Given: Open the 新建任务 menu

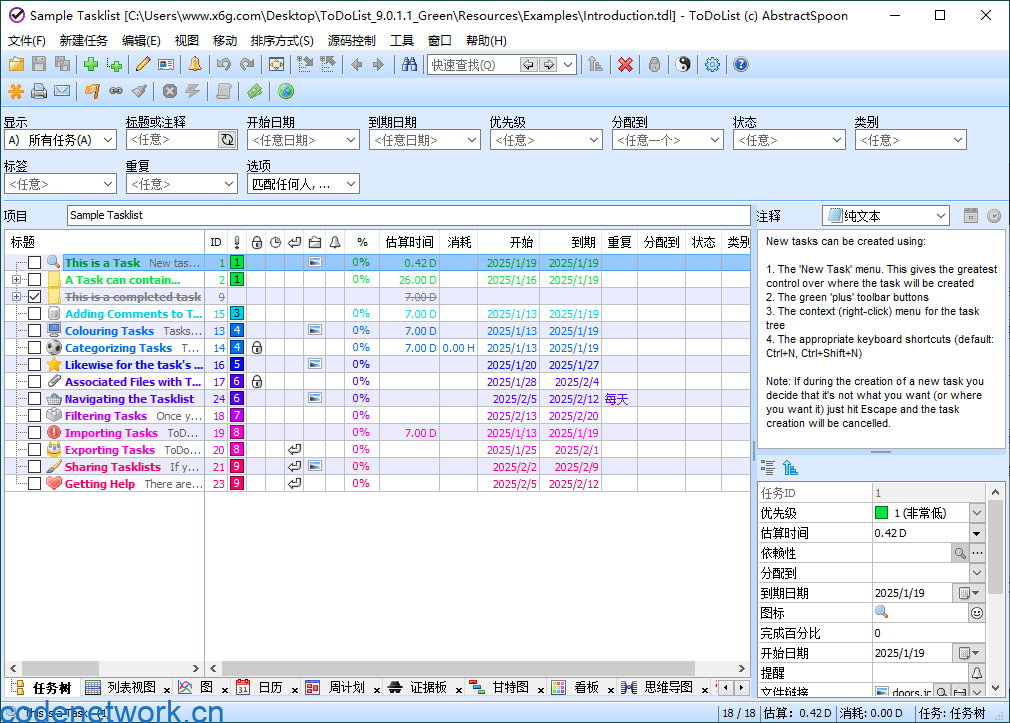Looking at the screenshot, I should click(x=84, y=41).
